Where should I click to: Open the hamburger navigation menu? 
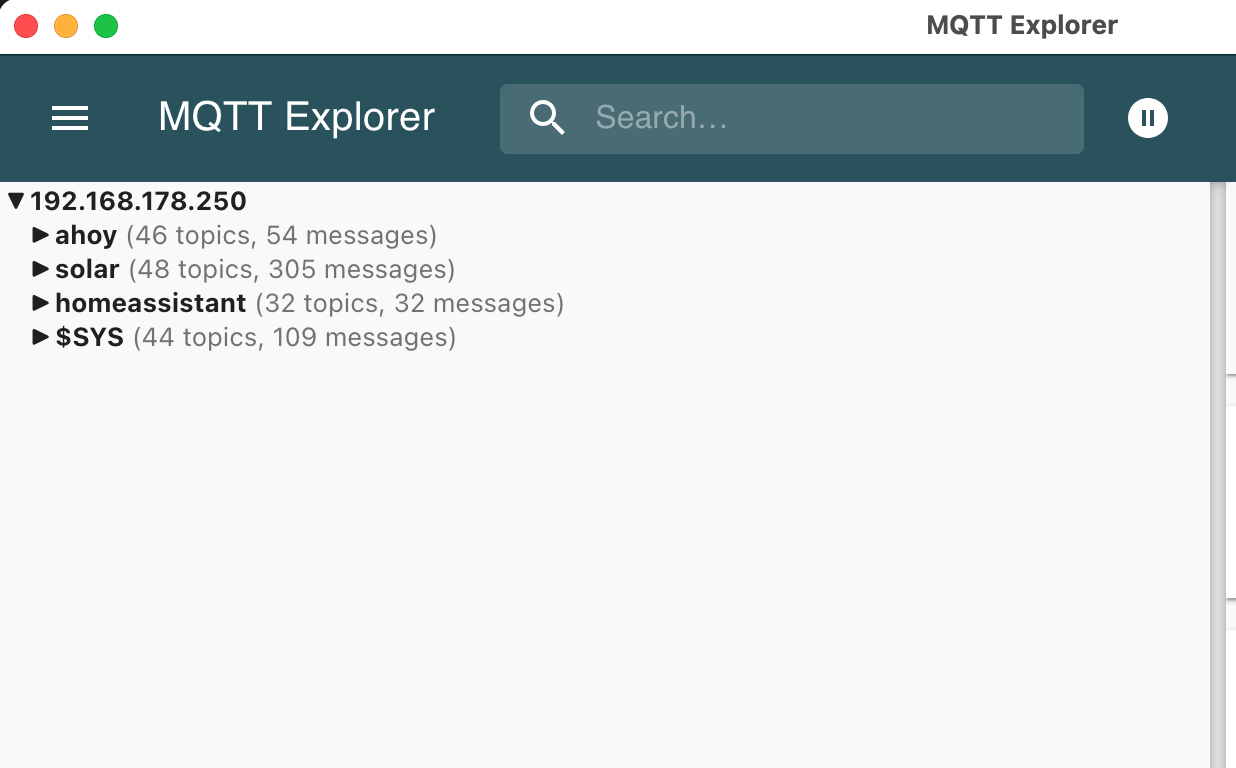pos(70,117)
